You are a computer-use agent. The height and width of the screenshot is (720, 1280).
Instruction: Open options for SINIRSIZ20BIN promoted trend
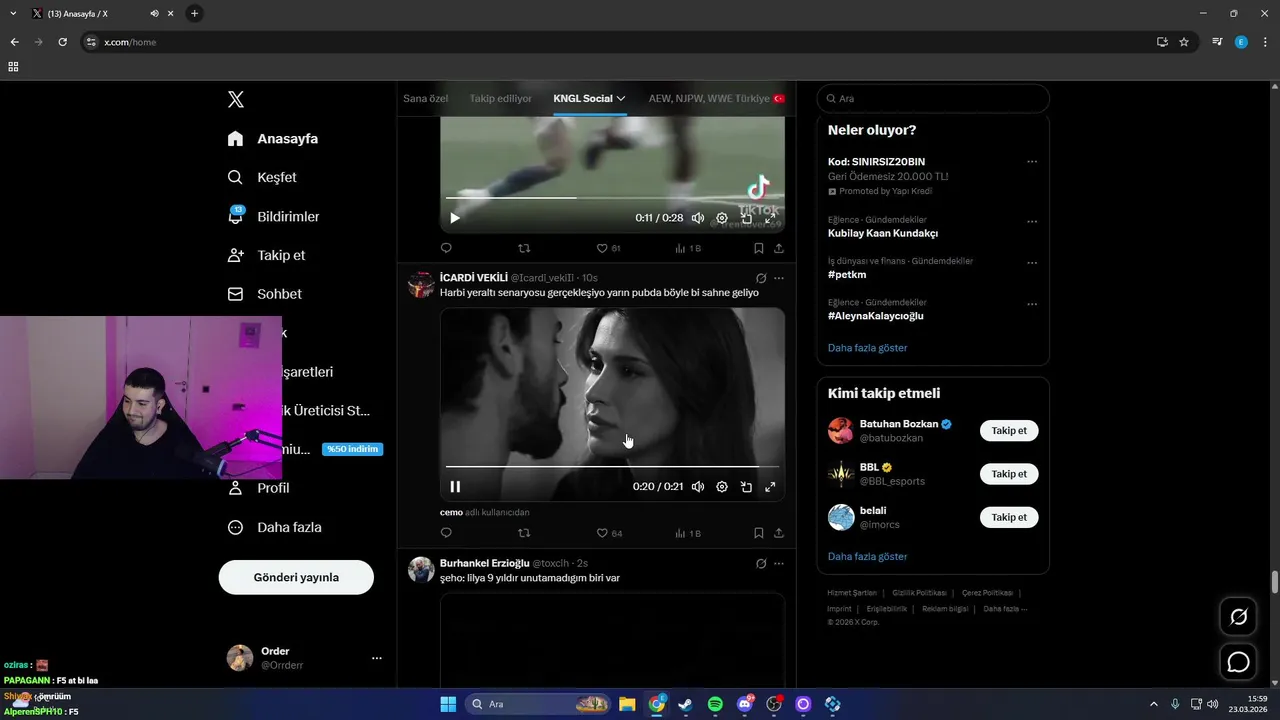1032,162
